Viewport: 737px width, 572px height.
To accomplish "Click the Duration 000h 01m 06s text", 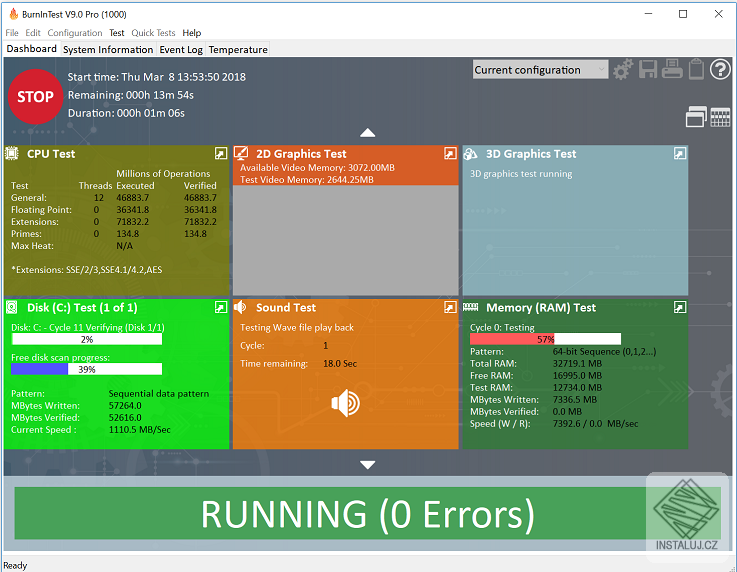I will [126, 113].
